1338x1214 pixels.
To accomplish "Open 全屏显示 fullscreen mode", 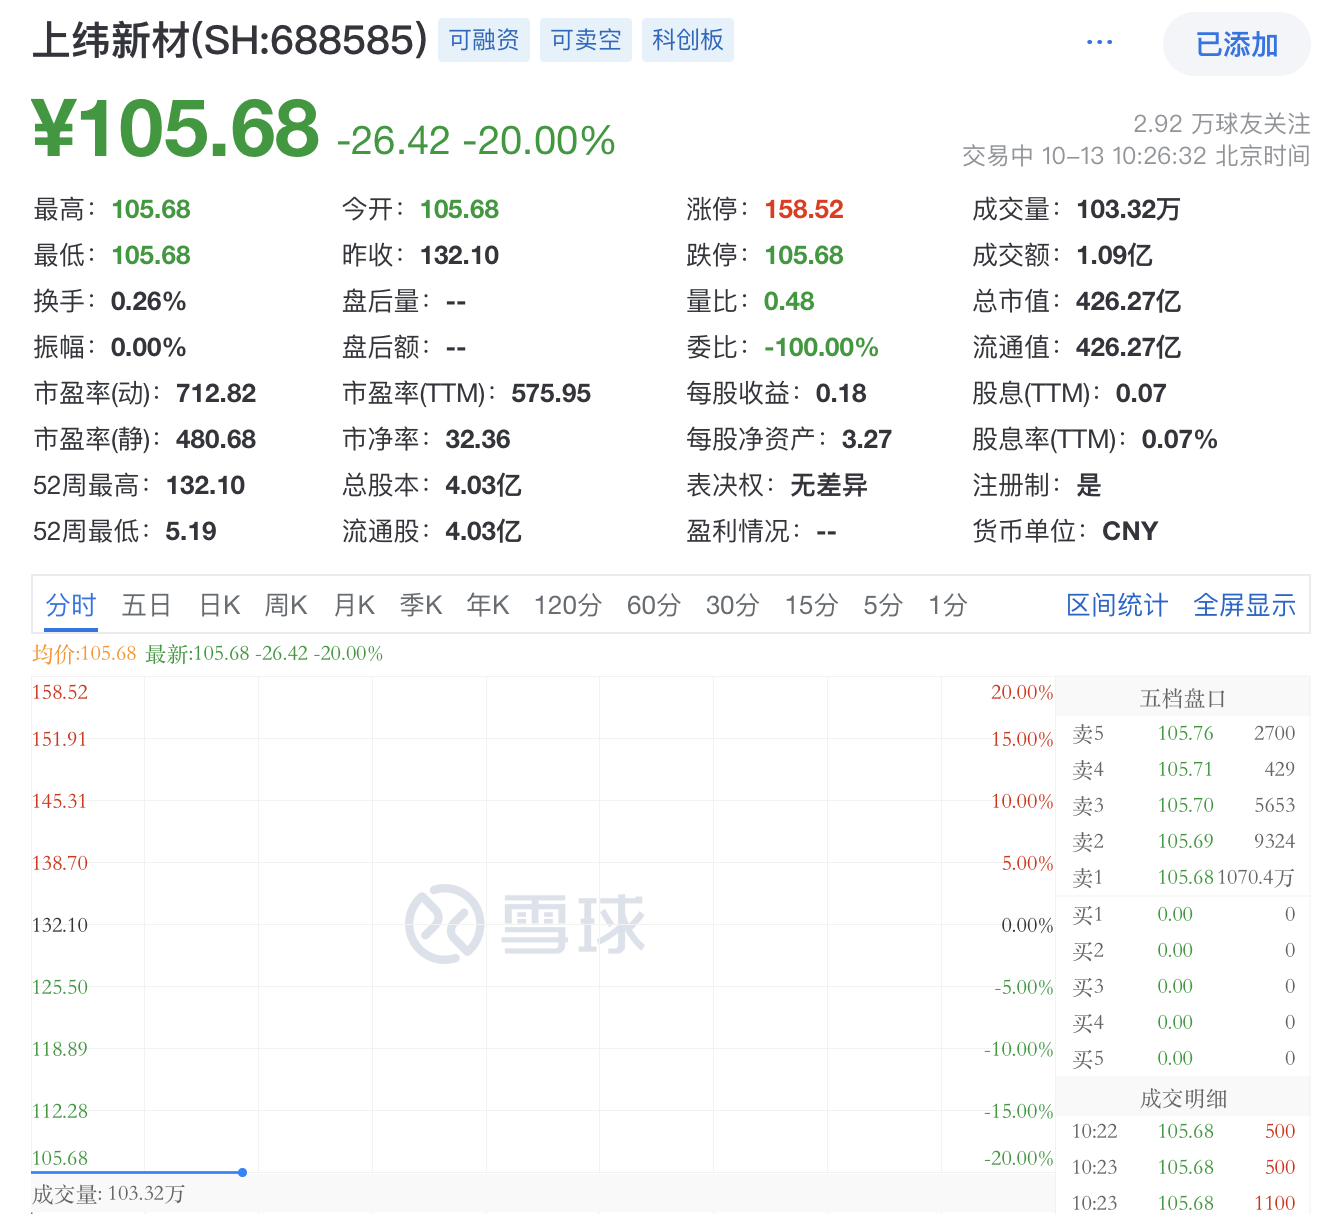I will 1245,605.
